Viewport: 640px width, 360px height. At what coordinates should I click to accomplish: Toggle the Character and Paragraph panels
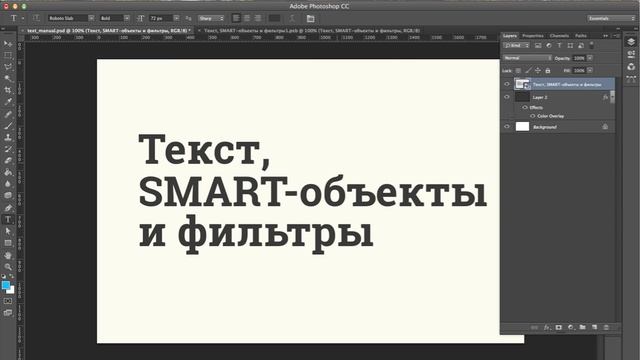311,18
